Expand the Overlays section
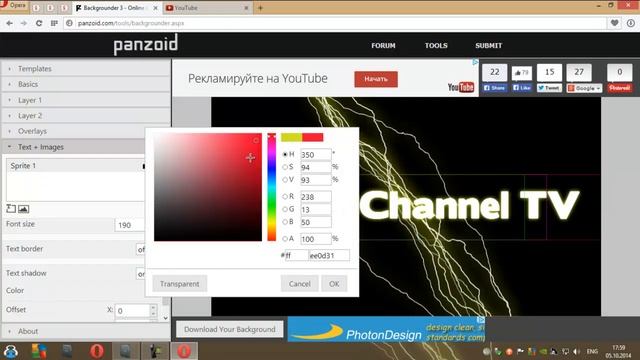This screenshot has height=360, width=640. click(86, 131)
